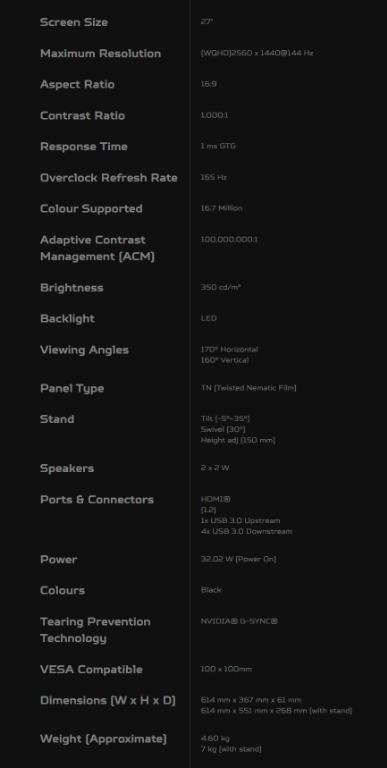Click the Response Time label
The height and width of the screenshot is (768, 387).
pos(84,146)
